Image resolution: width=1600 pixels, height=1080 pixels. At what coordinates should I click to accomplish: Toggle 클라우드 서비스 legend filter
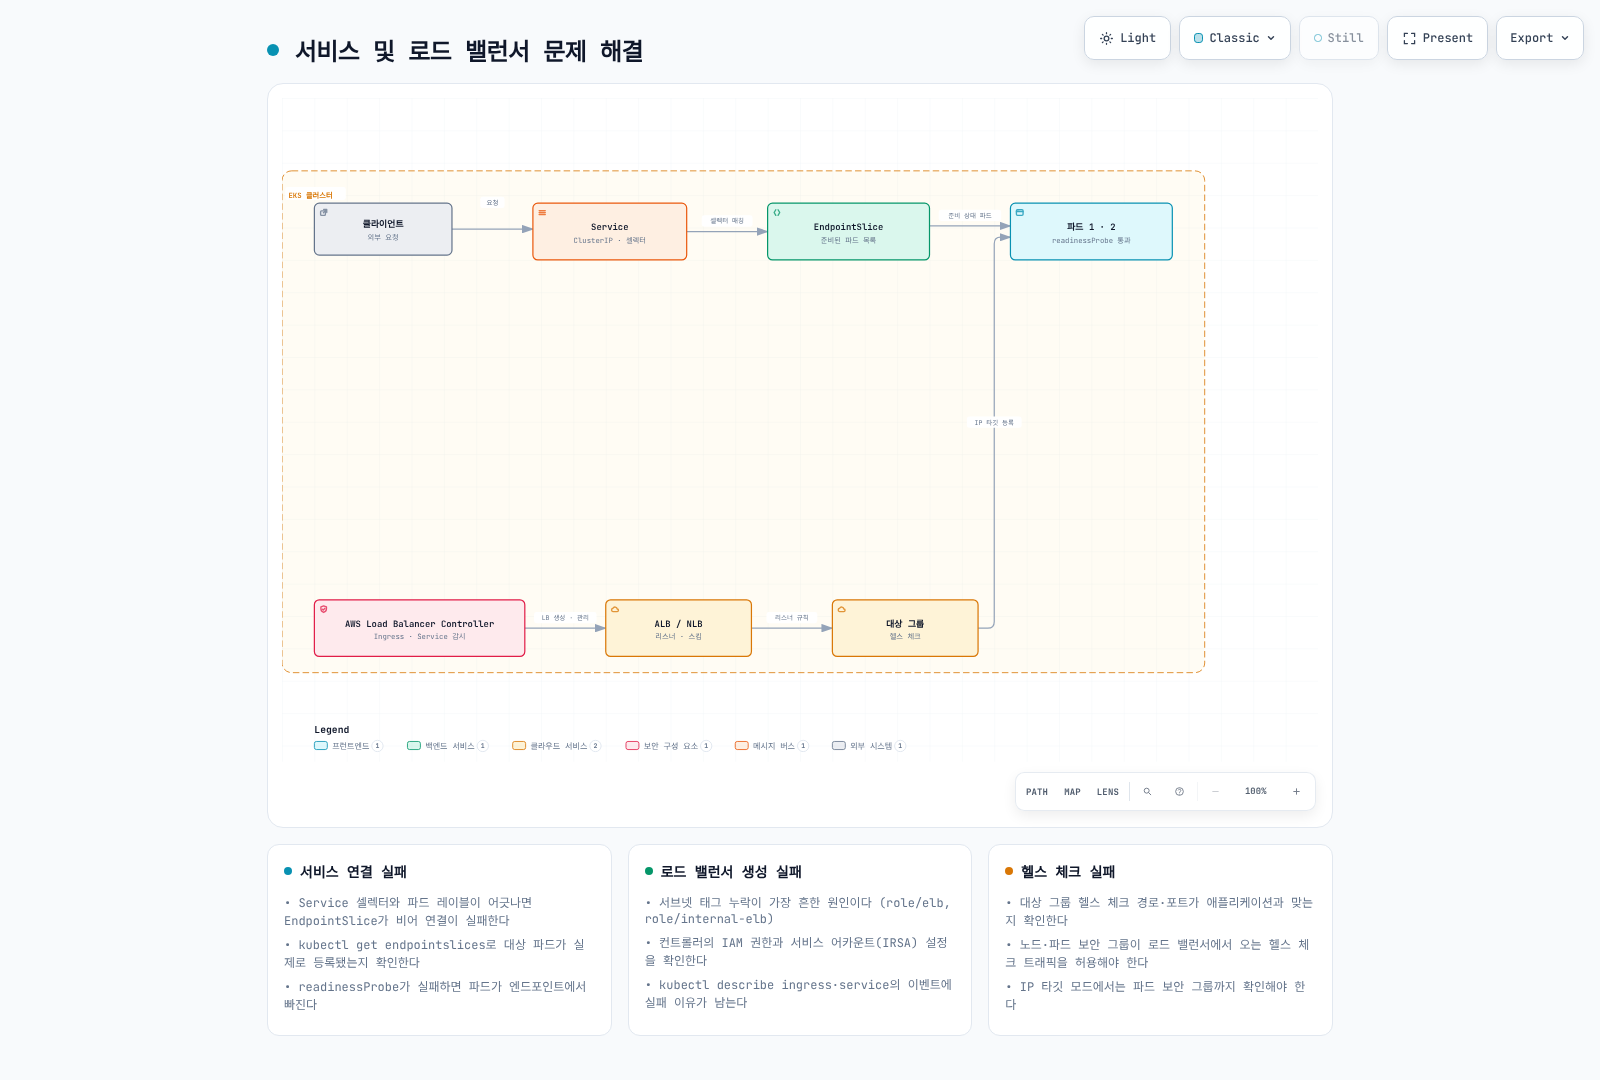557,746
